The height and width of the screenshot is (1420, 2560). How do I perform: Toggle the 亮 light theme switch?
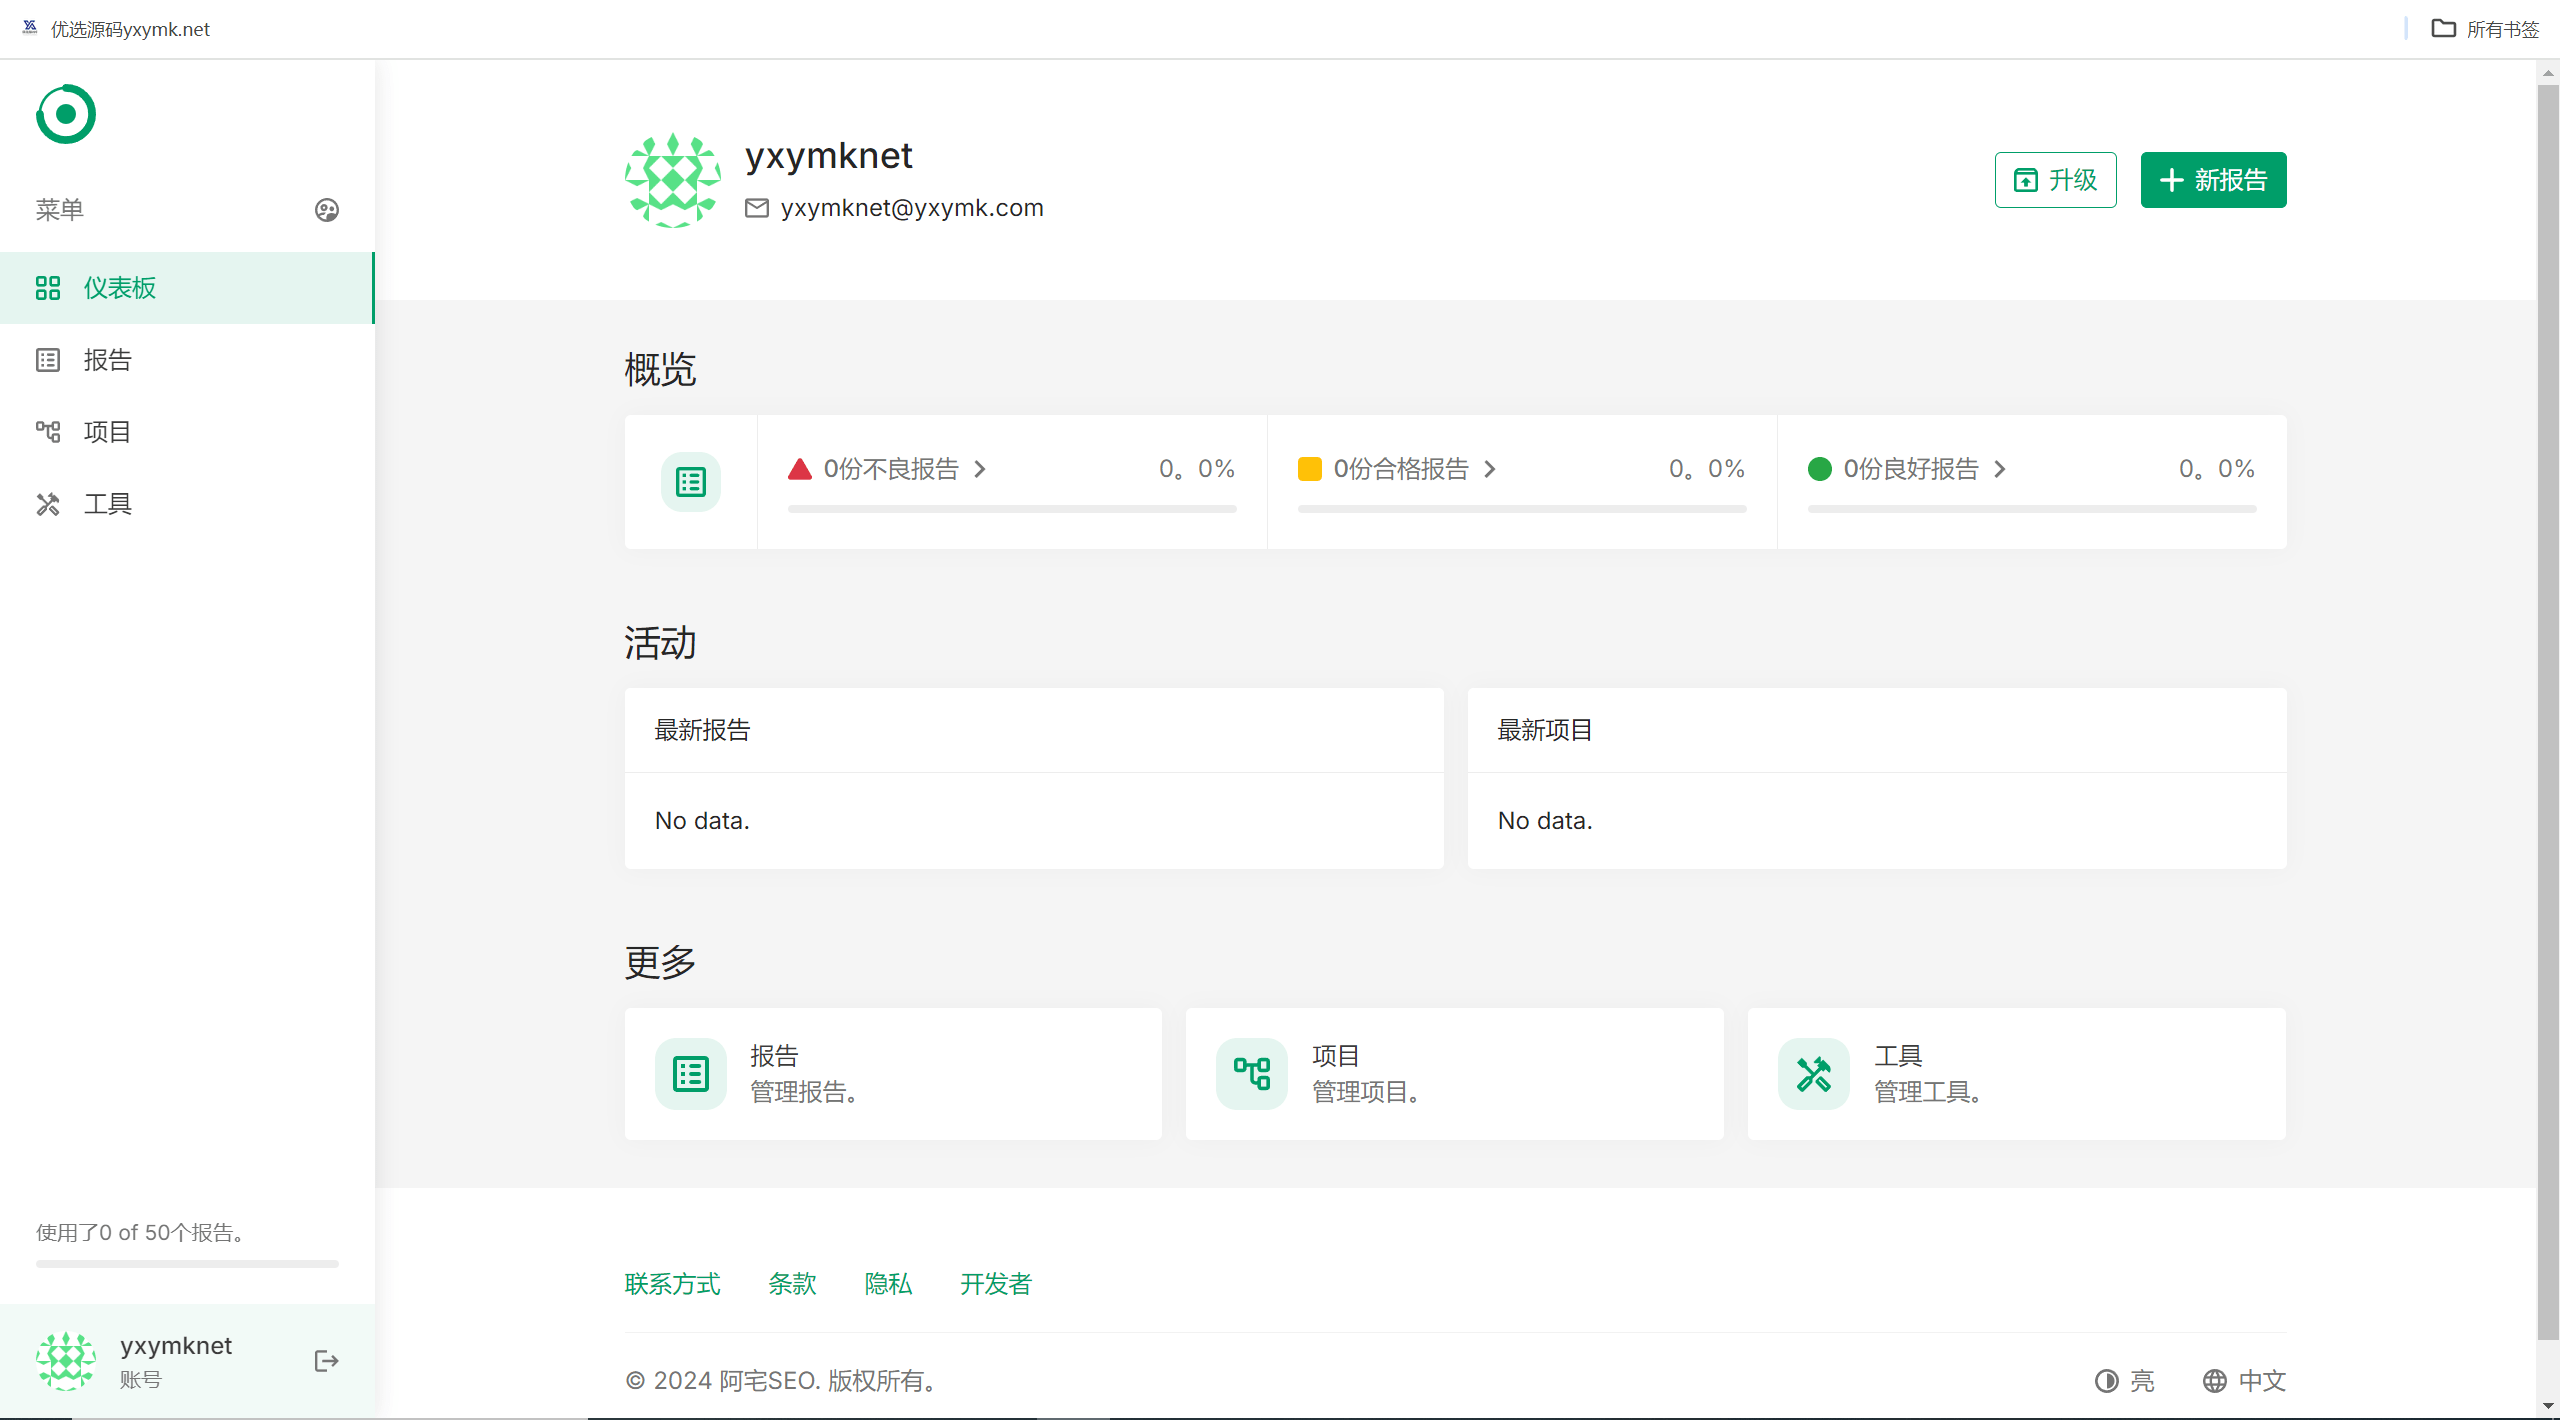[x=2125, y=1381]
